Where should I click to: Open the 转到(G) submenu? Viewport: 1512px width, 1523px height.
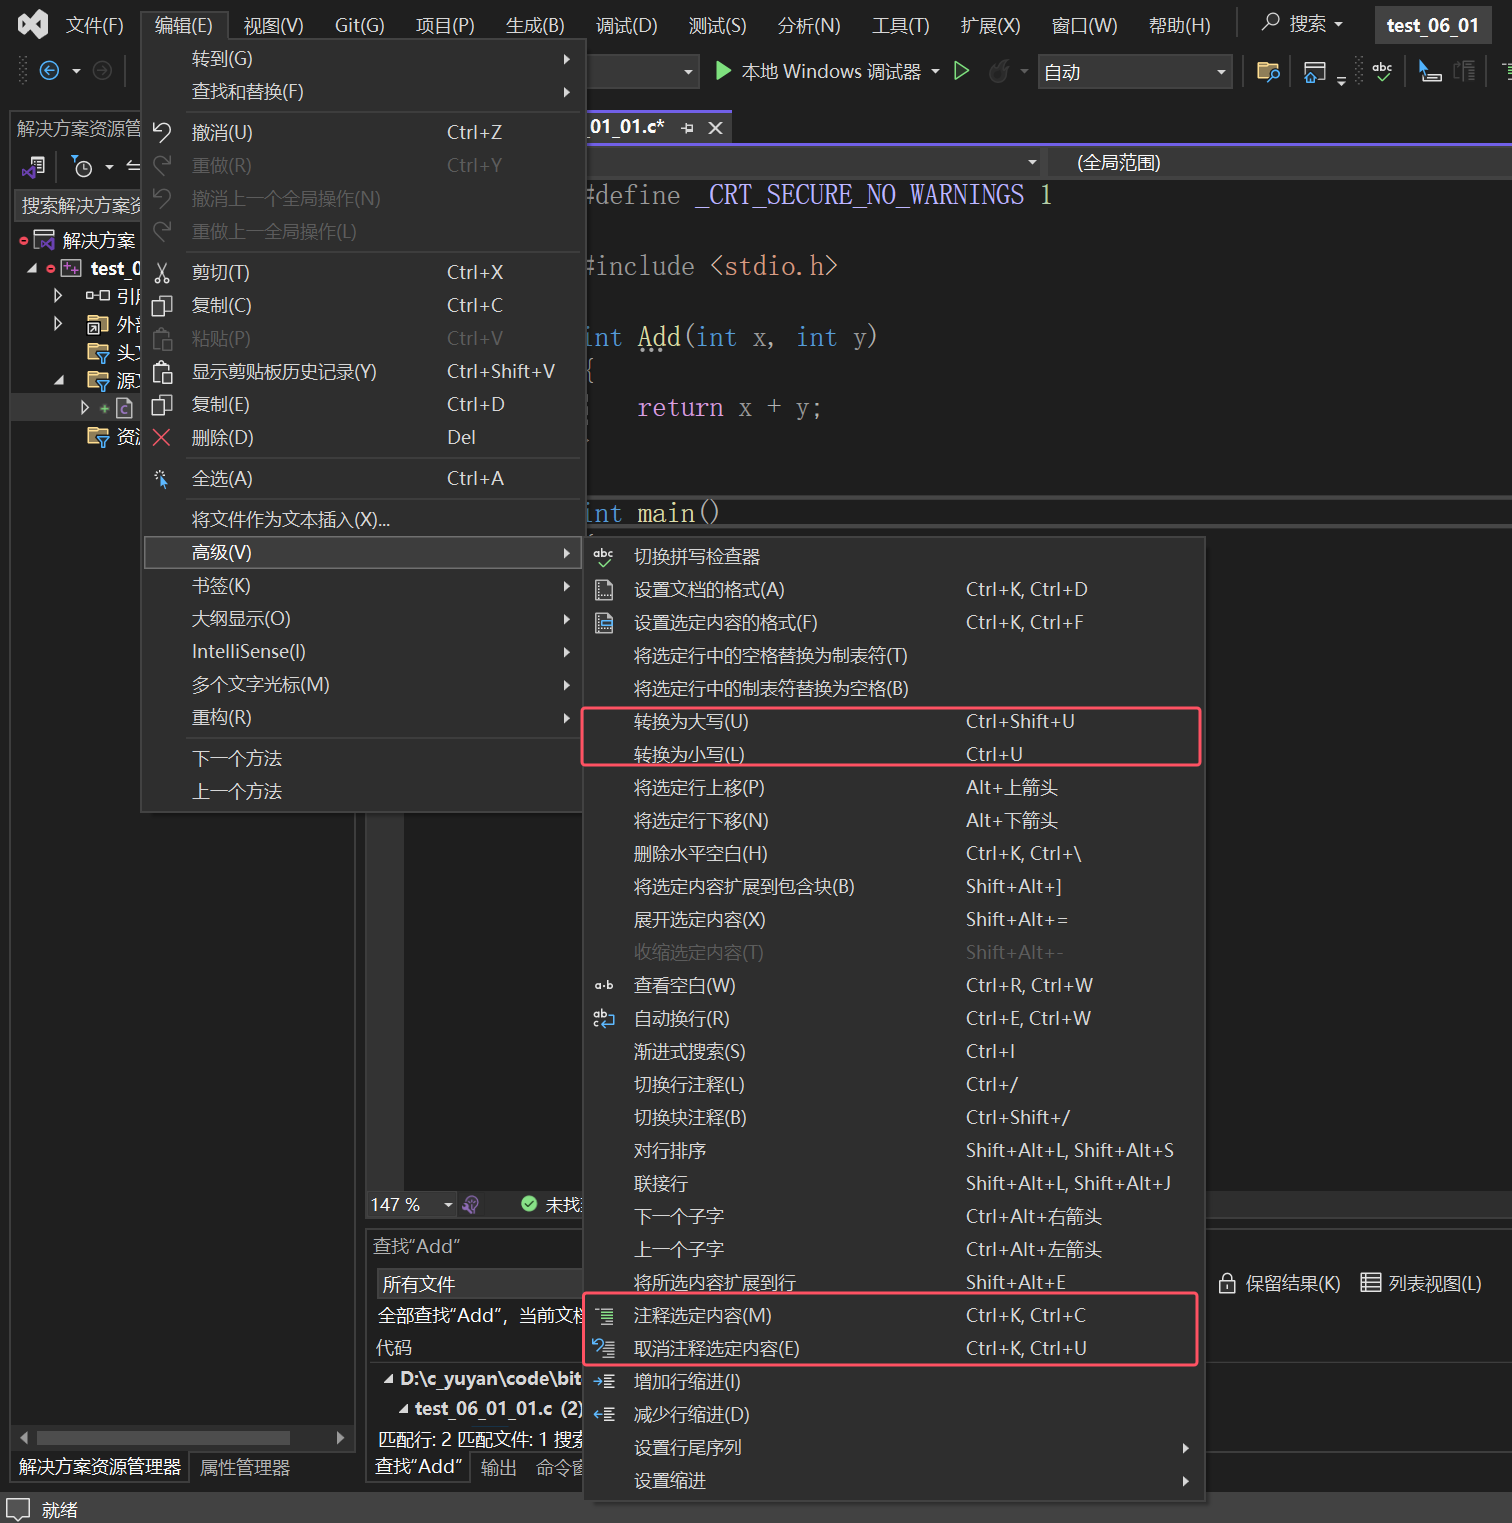tap(362, 59)
